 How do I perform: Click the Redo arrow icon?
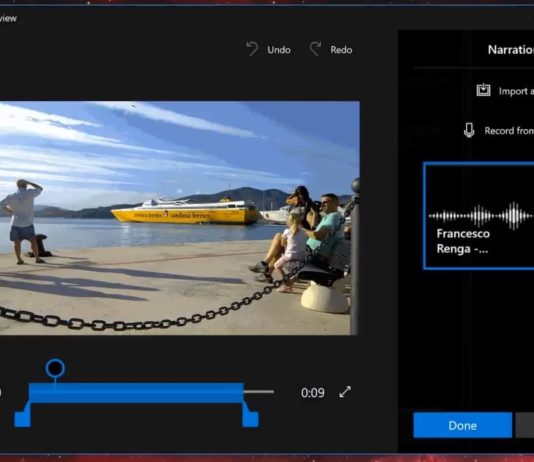pyautogui.click(x=315, y=49)
